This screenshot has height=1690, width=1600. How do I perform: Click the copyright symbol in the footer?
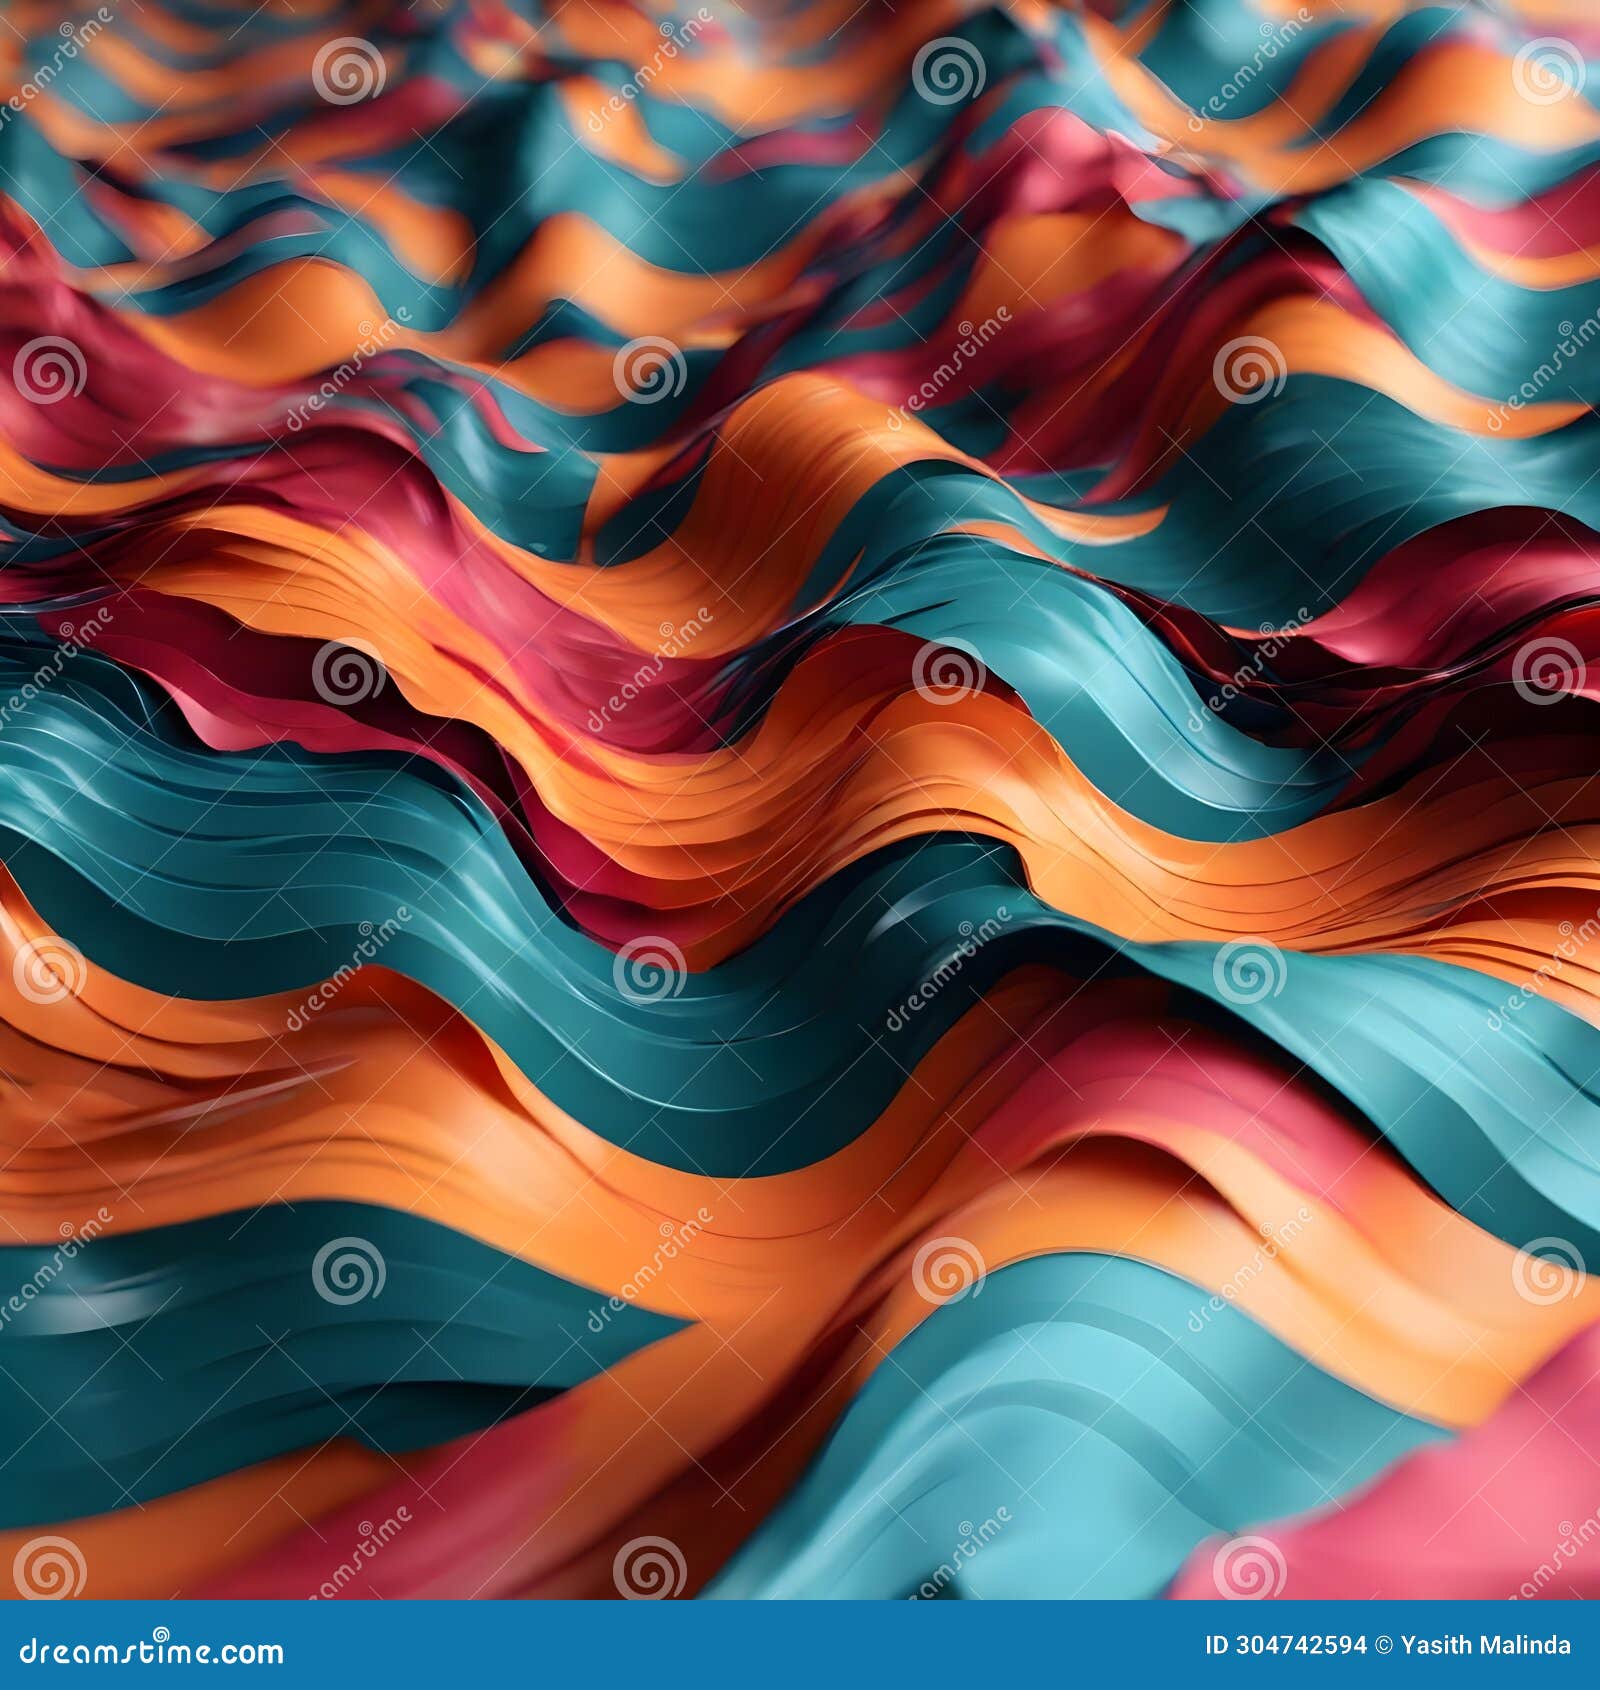pos(1385,1644)
